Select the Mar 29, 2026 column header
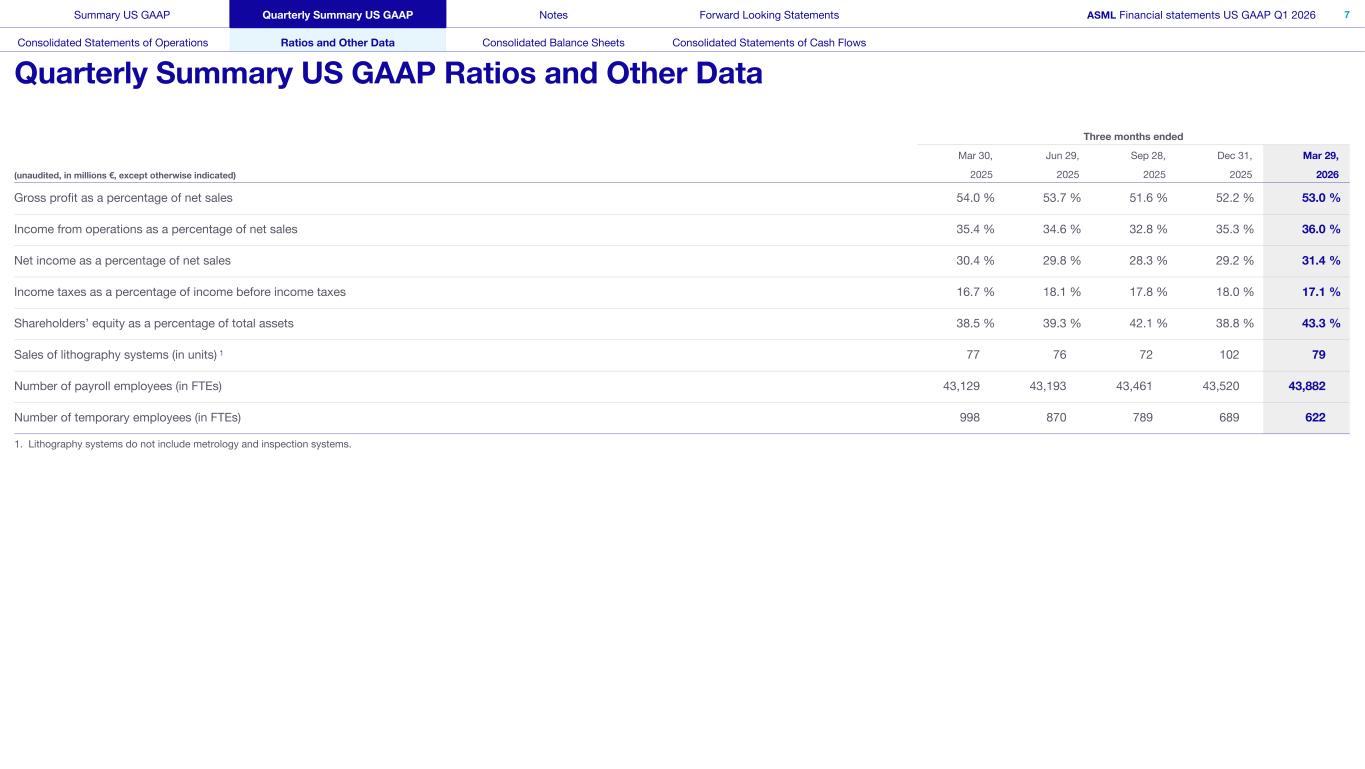The height and width of the screenshot is (769, 1365). pos(1320,165)
